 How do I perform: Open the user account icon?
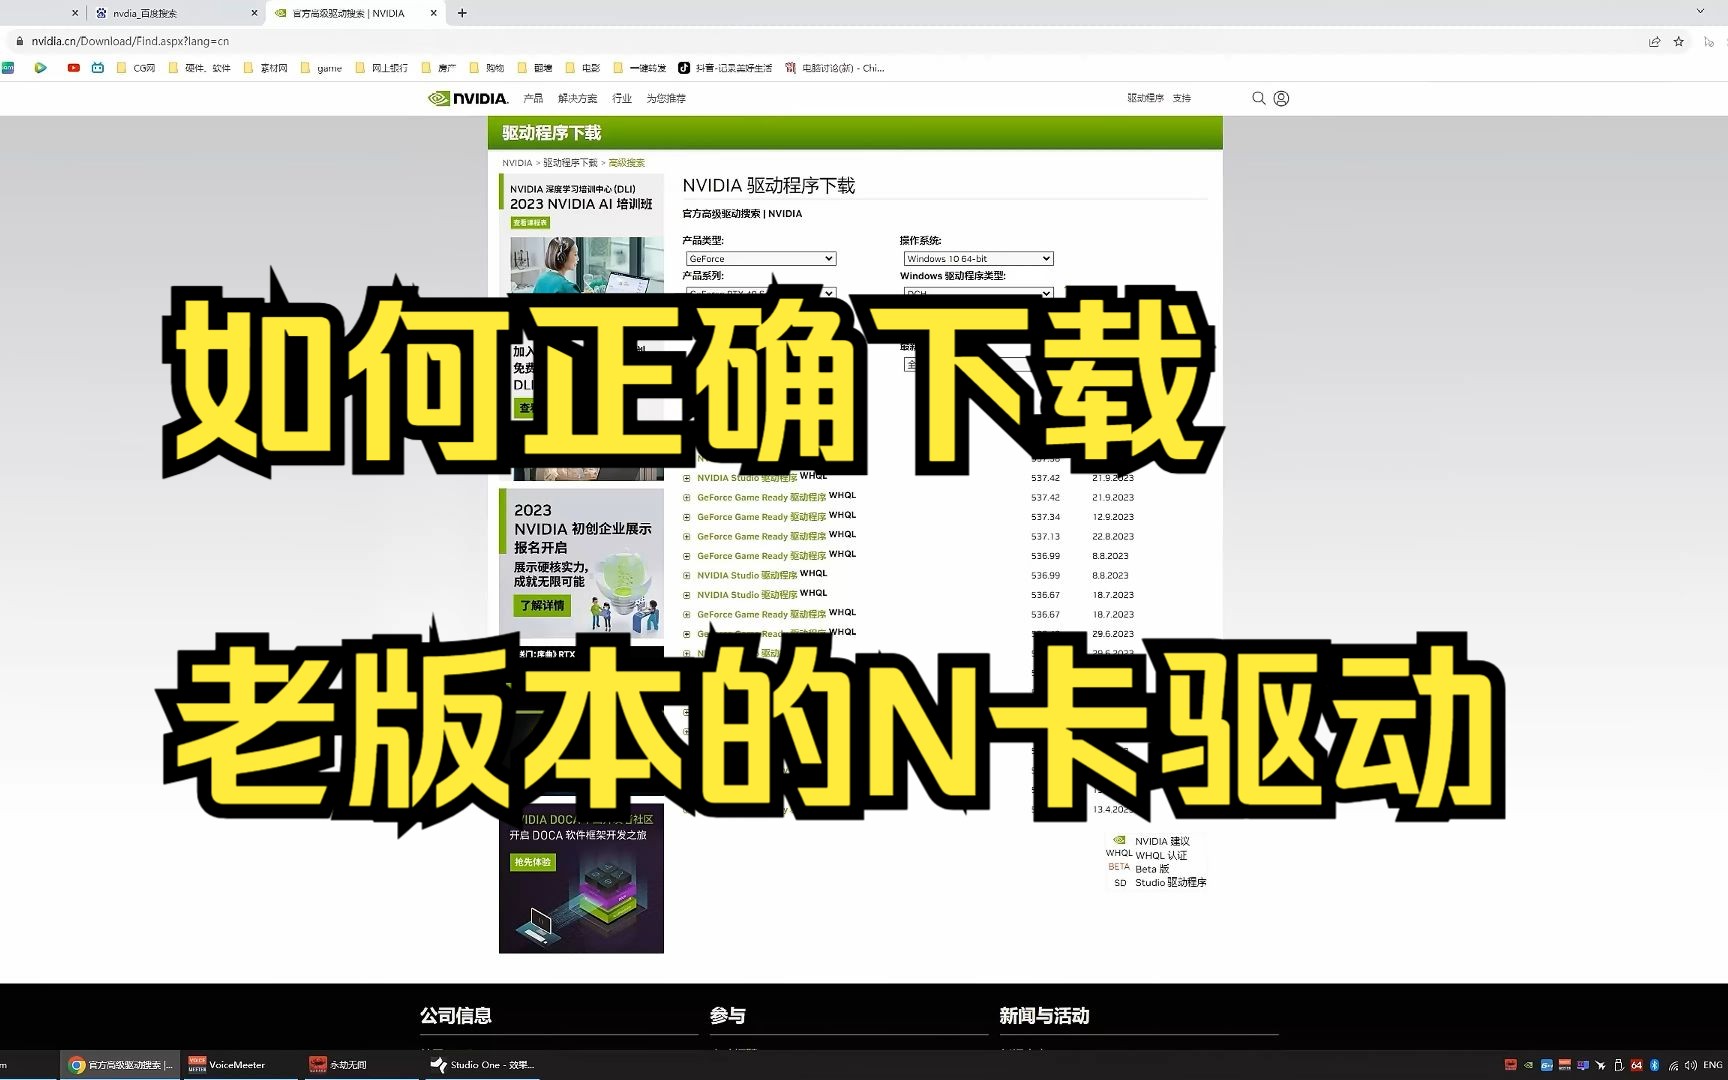click(x=1281, y=98)
